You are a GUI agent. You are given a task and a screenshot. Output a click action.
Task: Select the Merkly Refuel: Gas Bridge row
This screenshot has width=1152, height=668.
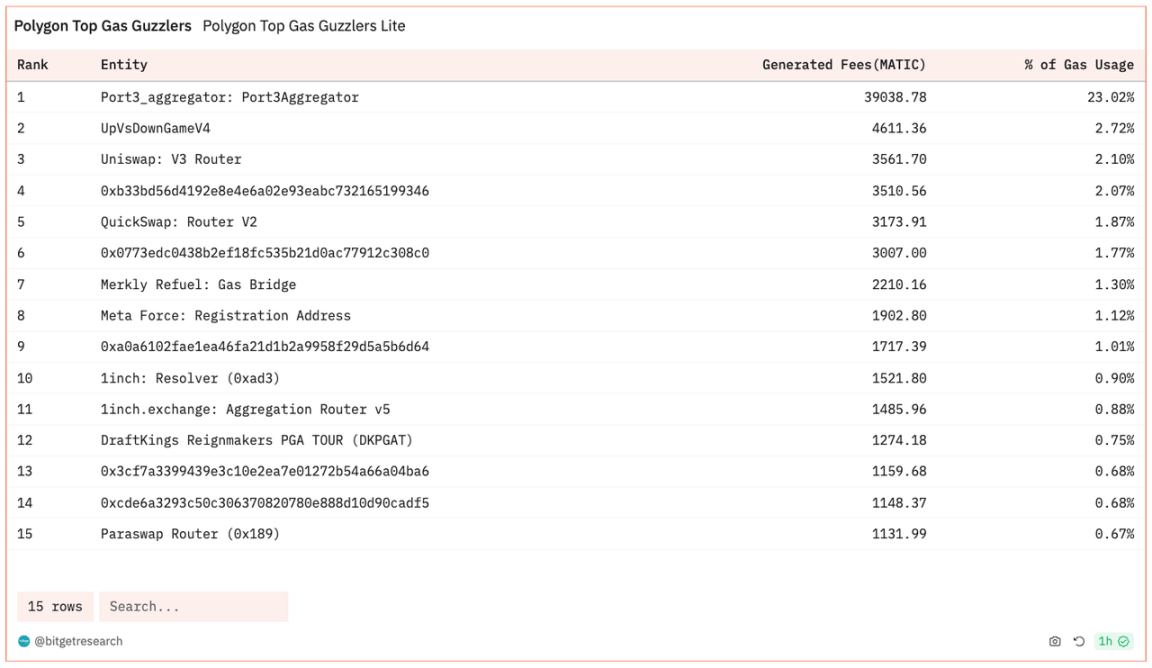[x=198, y=284]
